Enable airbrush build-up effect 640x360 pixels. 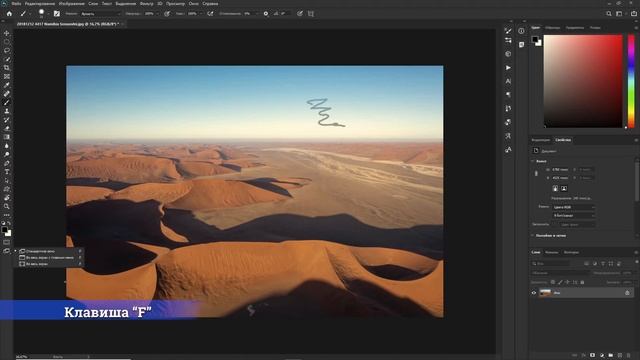click(210, 13)
